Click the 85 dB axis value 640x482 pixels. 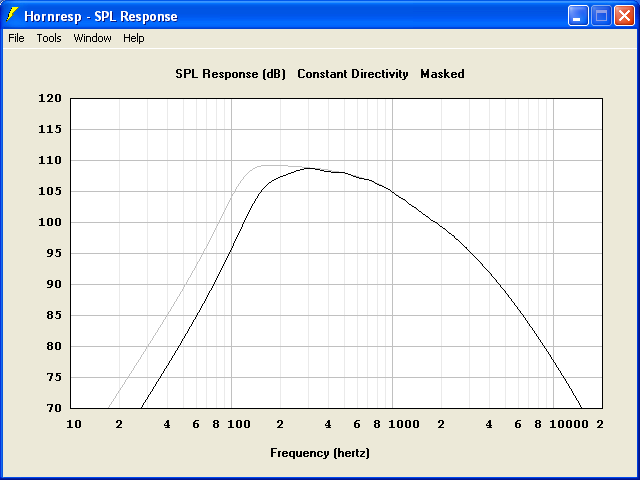pos(54,315)
